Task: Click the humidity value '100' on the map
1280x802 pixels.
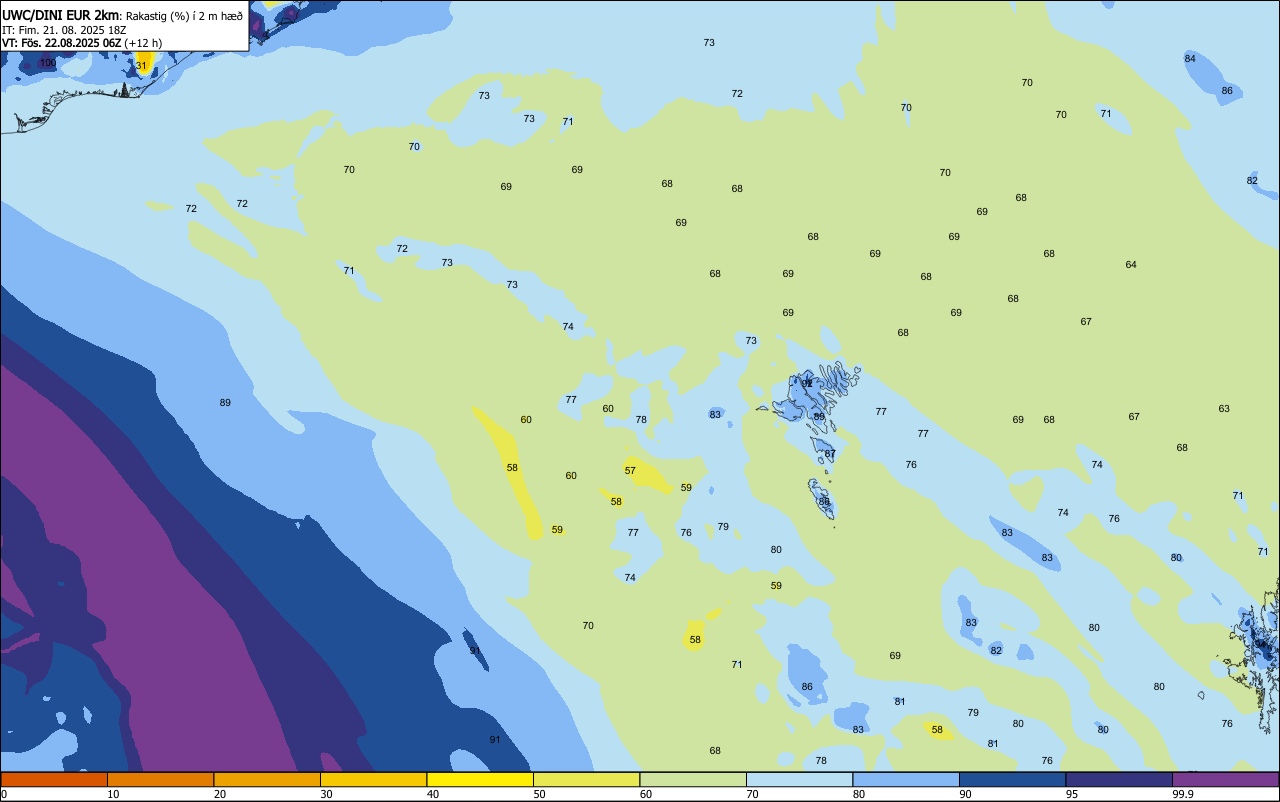Action: coord(48,63)
